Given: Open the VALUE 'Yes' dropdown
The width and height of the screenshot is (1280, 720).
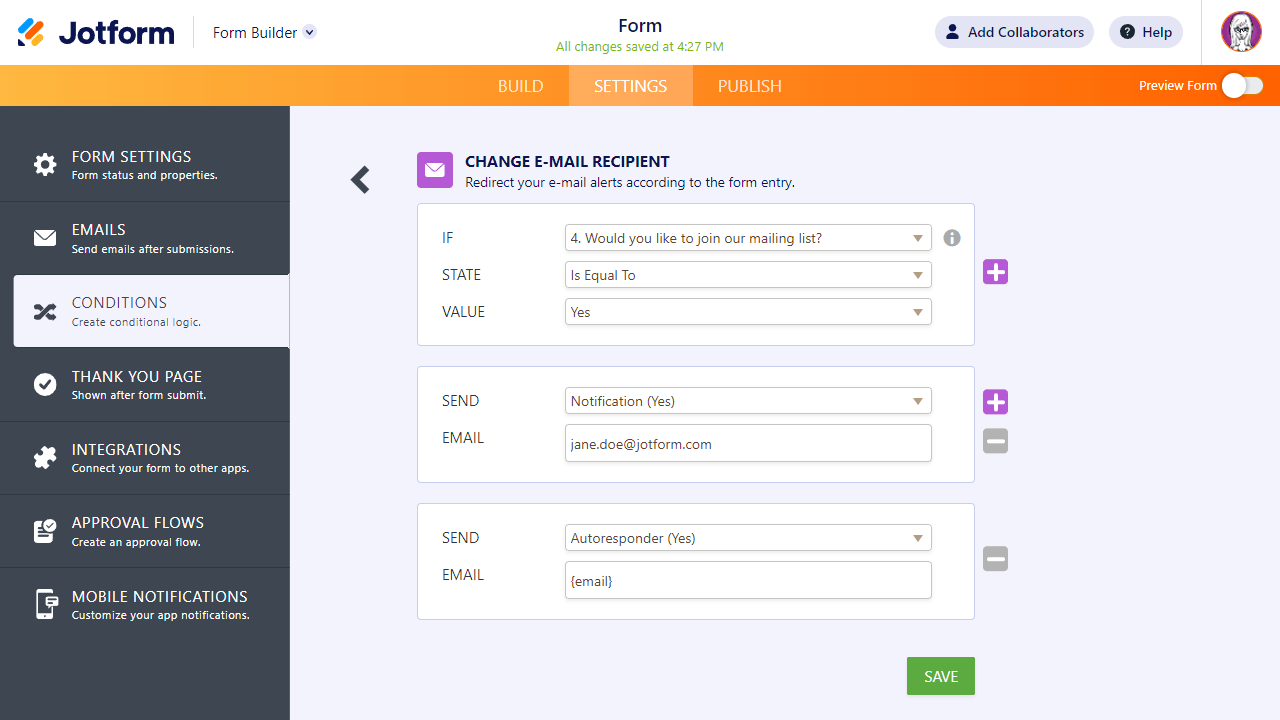Looking at the screenshot, I should (748, 312).
